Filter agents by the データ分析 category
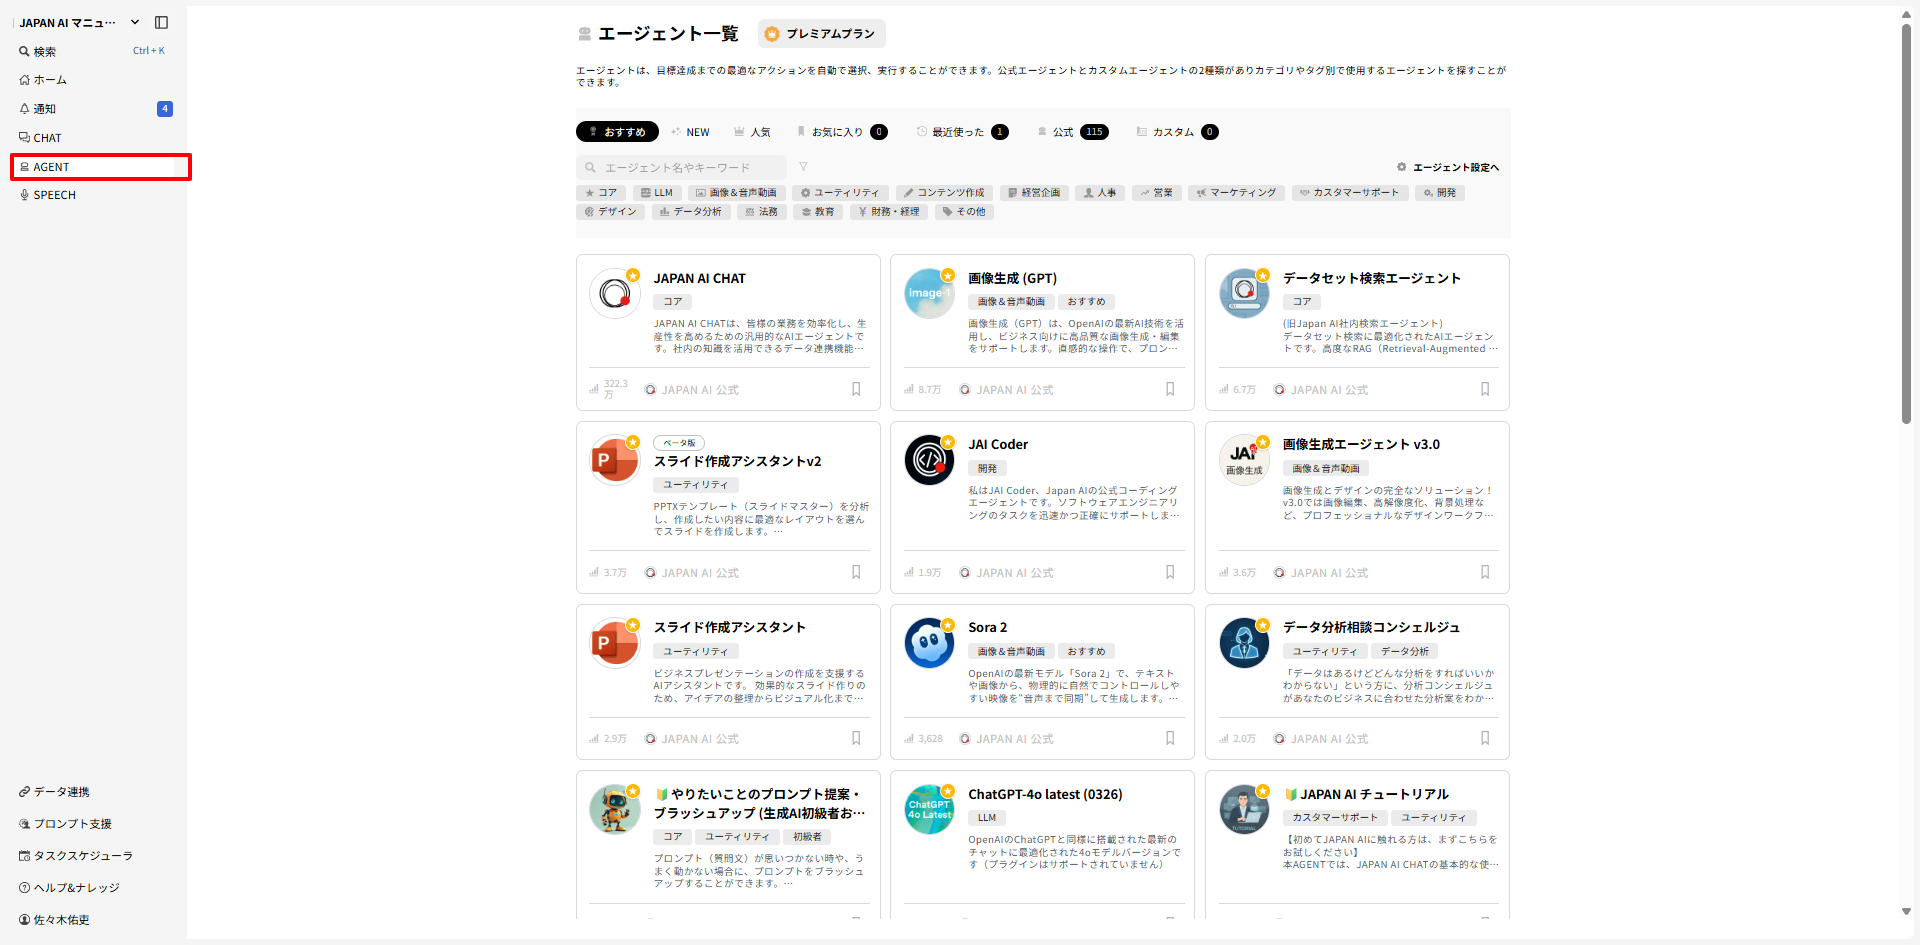 pos(691,211)
